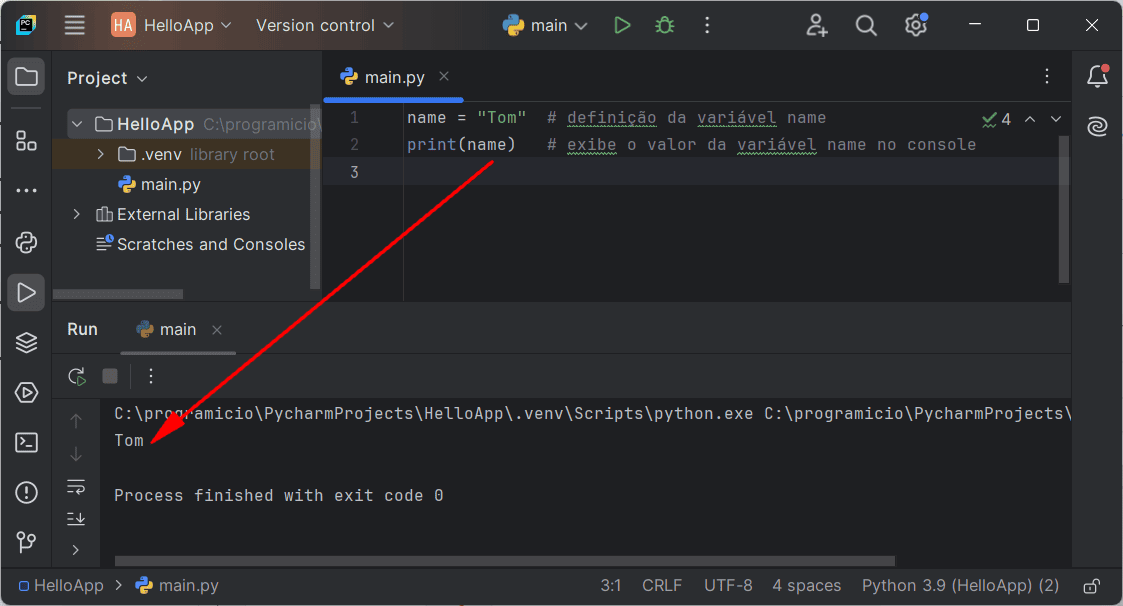Viewport: 1123px width, 606px height.
Task: Click the stop process button
Action: click(110, 376)
